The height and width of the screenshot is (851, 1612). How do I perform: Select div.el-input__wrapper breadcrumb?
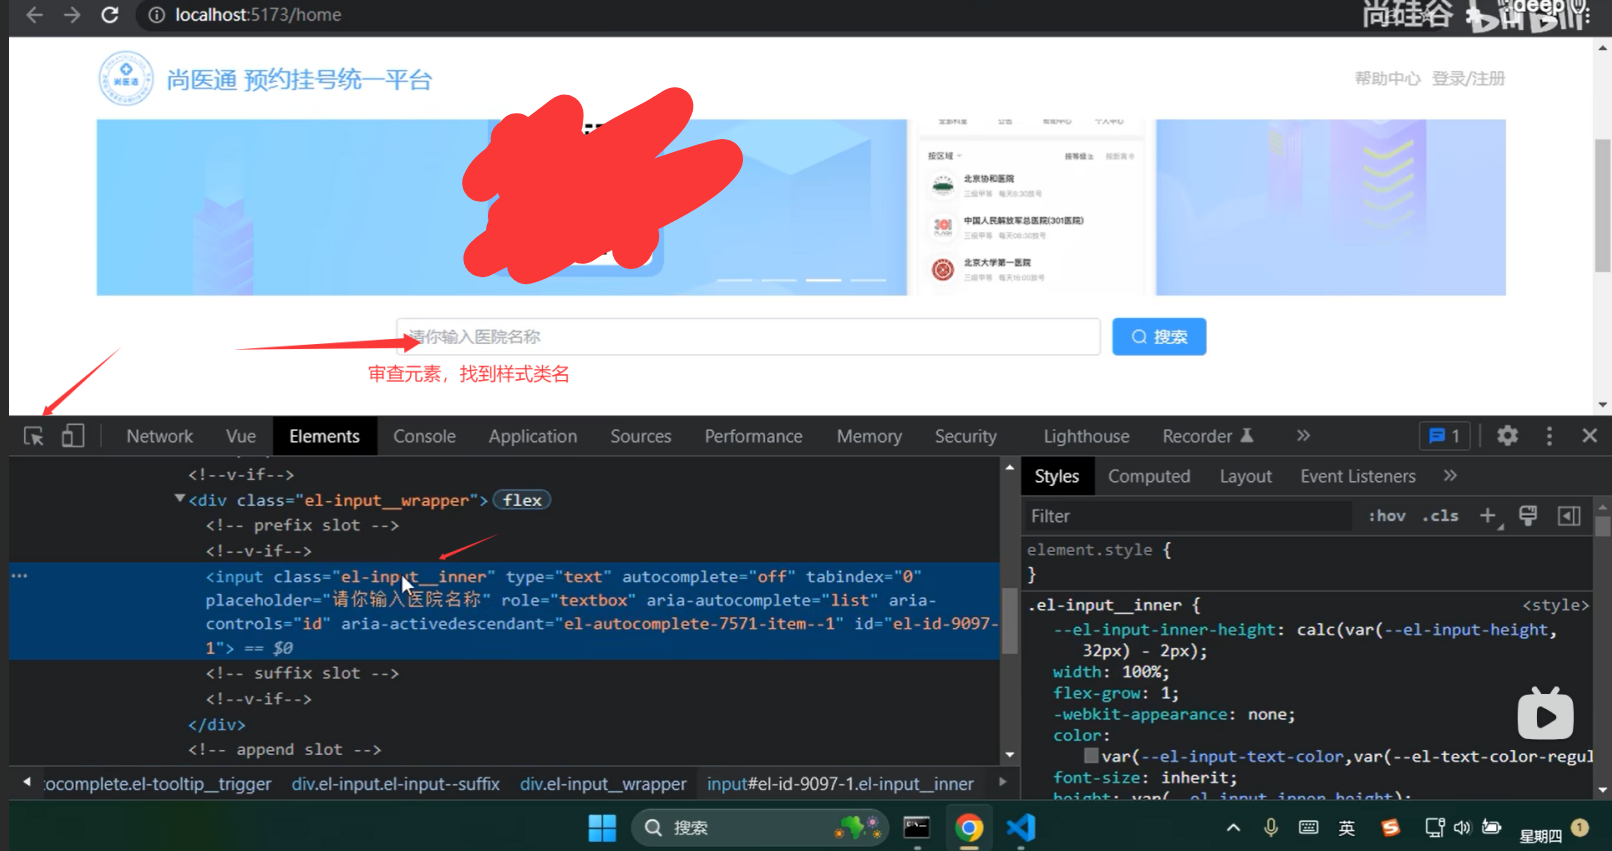pyautogui.click(x=603, y=784)
